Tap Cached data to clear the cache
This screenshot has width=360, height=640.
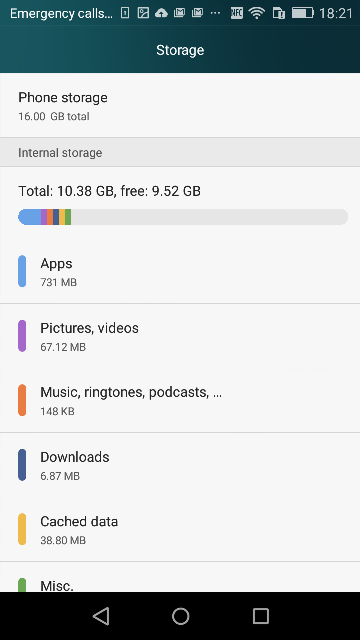(180, 529)
